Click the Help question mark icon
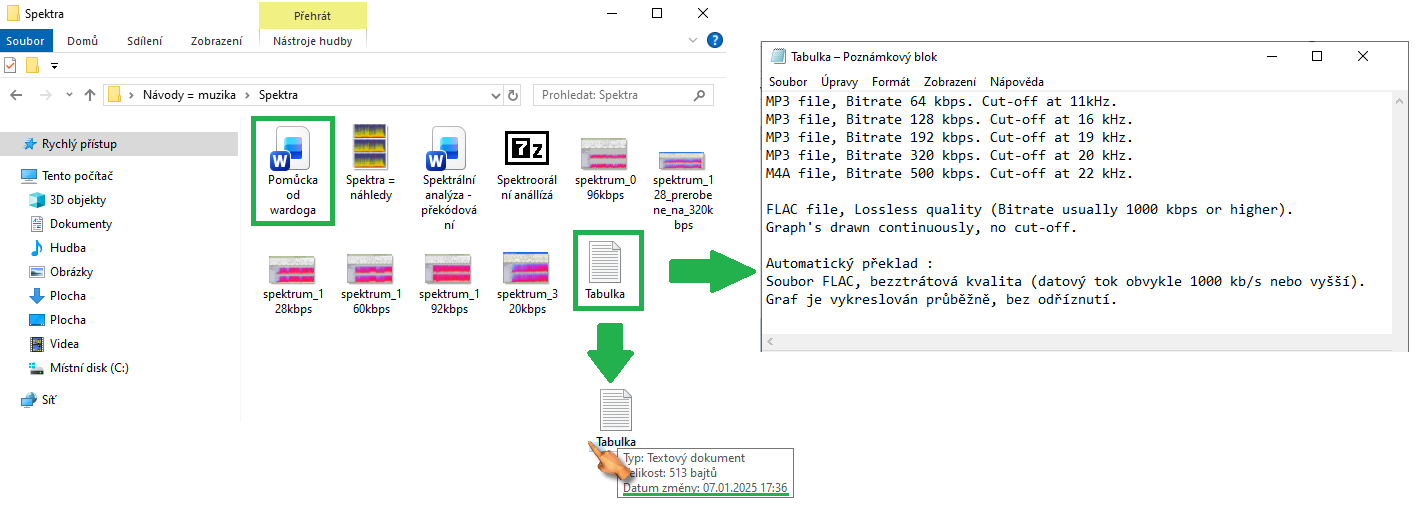This screenshot has width=1418, height=510. pos(715,41)
